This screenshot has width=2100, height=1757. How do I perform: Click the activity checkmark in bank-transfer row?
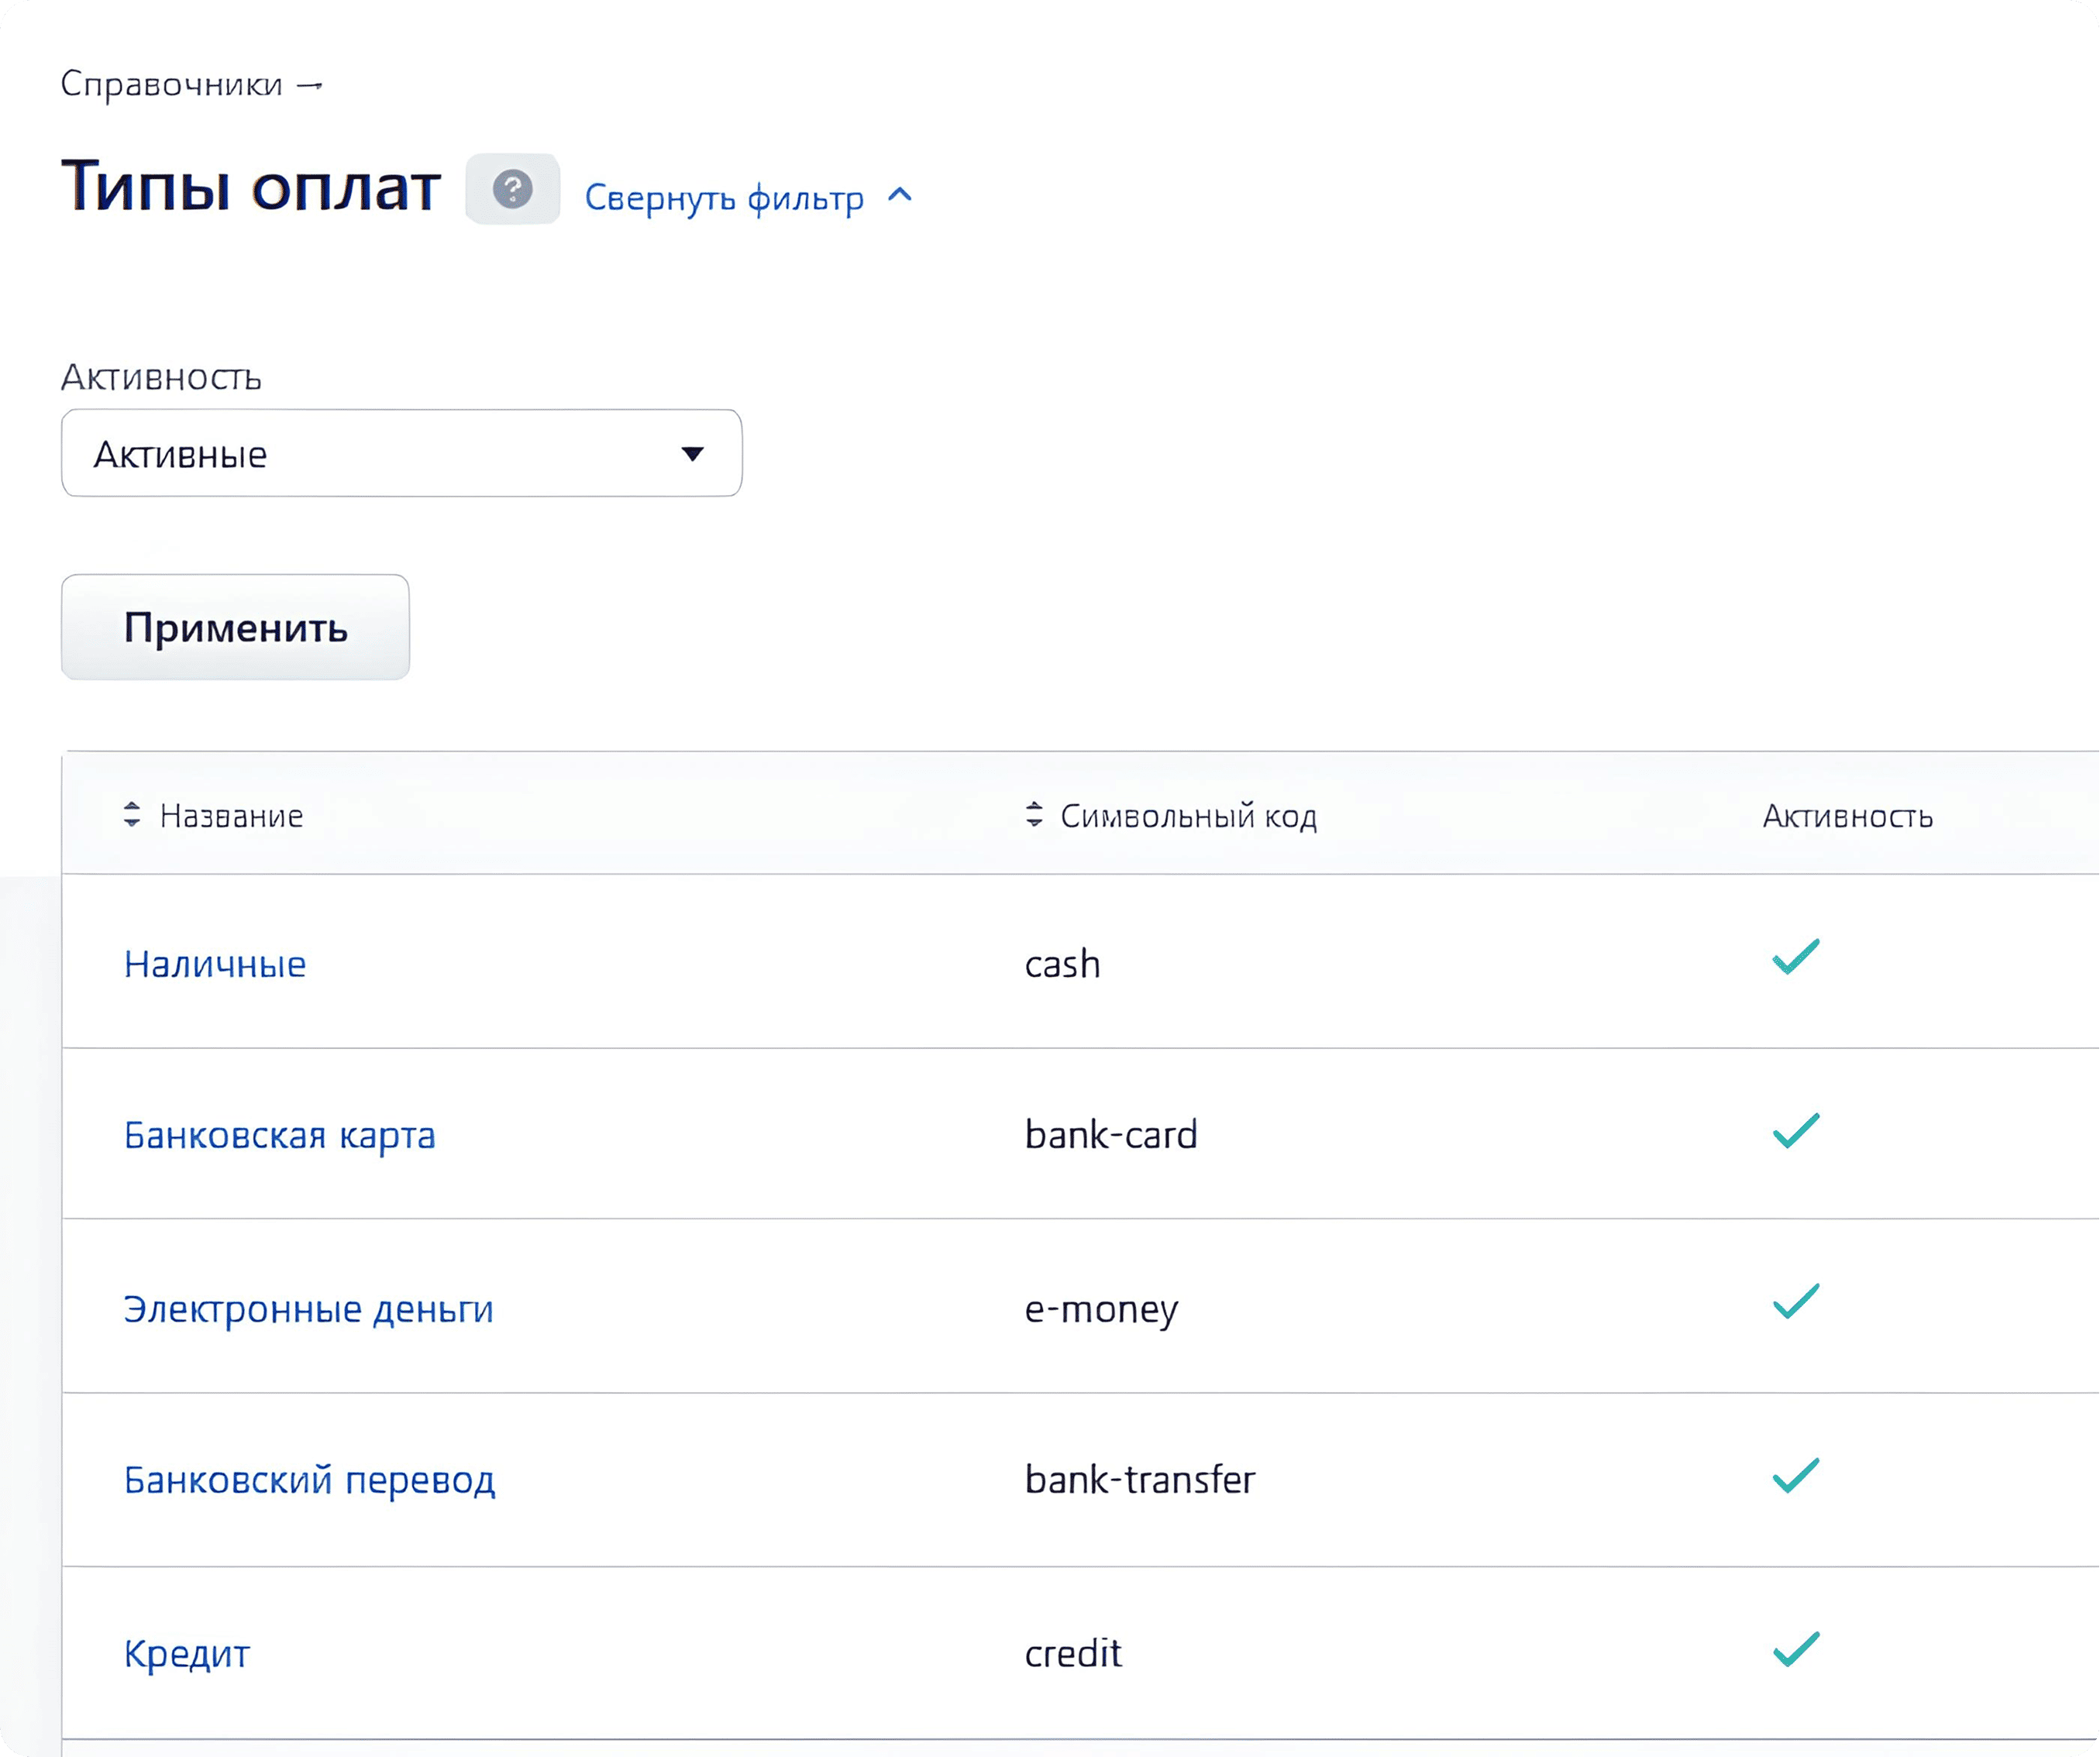1796,1476
